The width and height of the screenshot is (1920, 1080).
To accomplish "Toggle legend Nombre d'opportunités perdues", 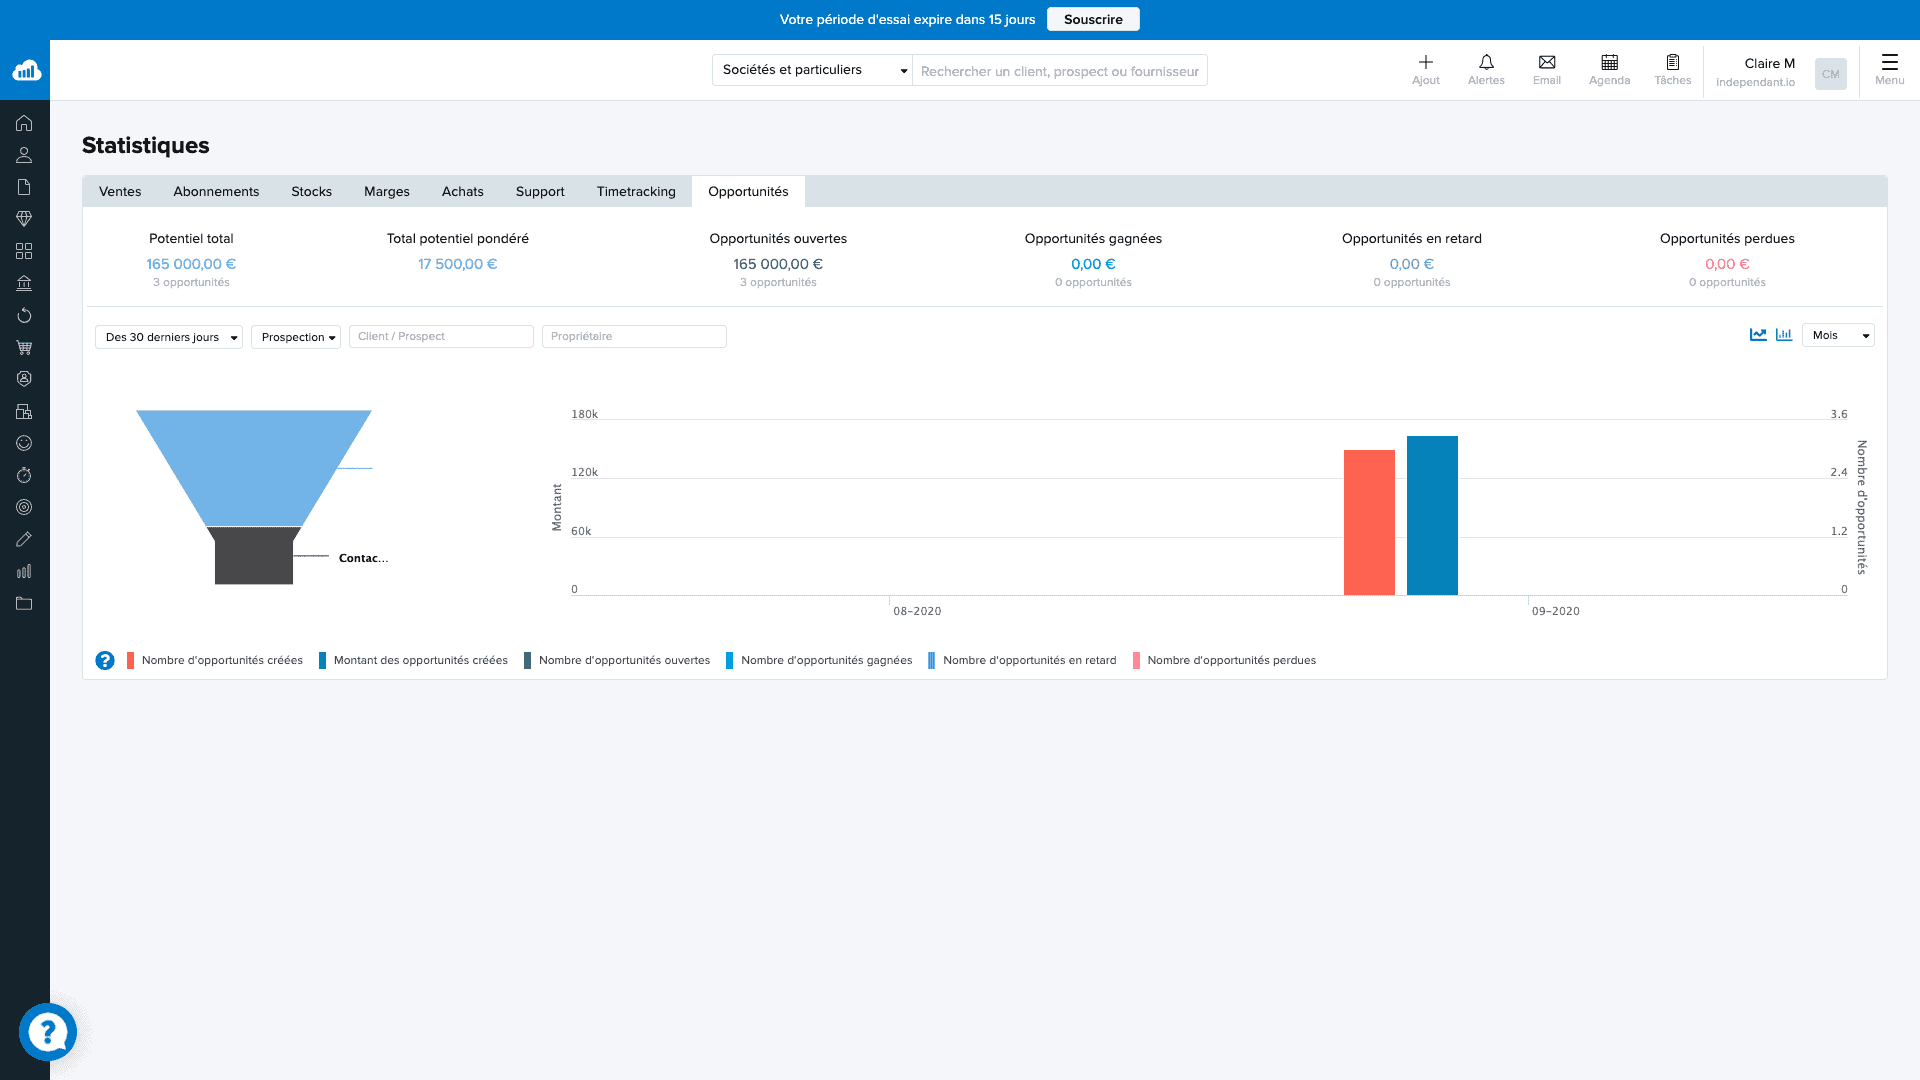I will [x=1224, y=660].
